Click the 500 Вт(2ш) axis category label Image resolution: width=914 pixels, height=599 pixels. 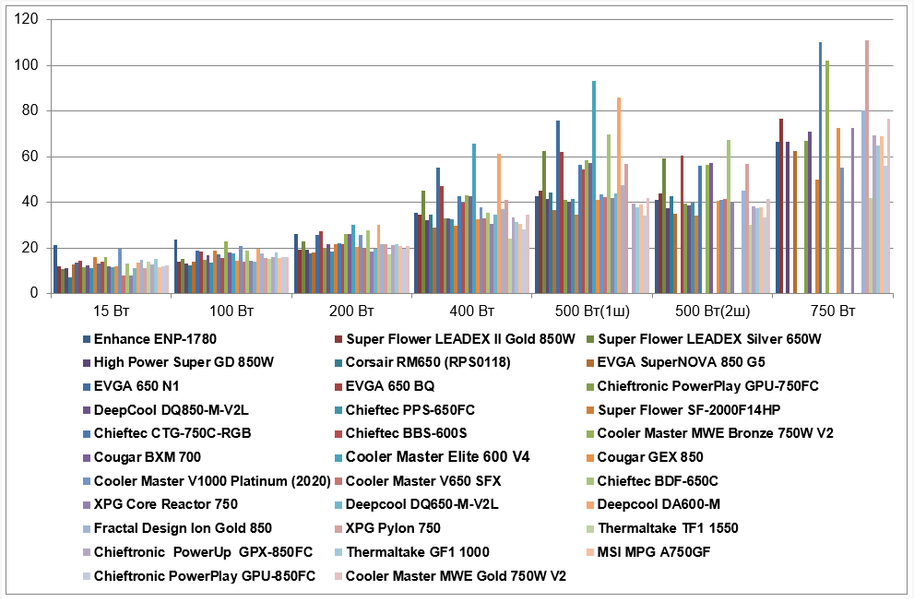(x=712, y=311)
